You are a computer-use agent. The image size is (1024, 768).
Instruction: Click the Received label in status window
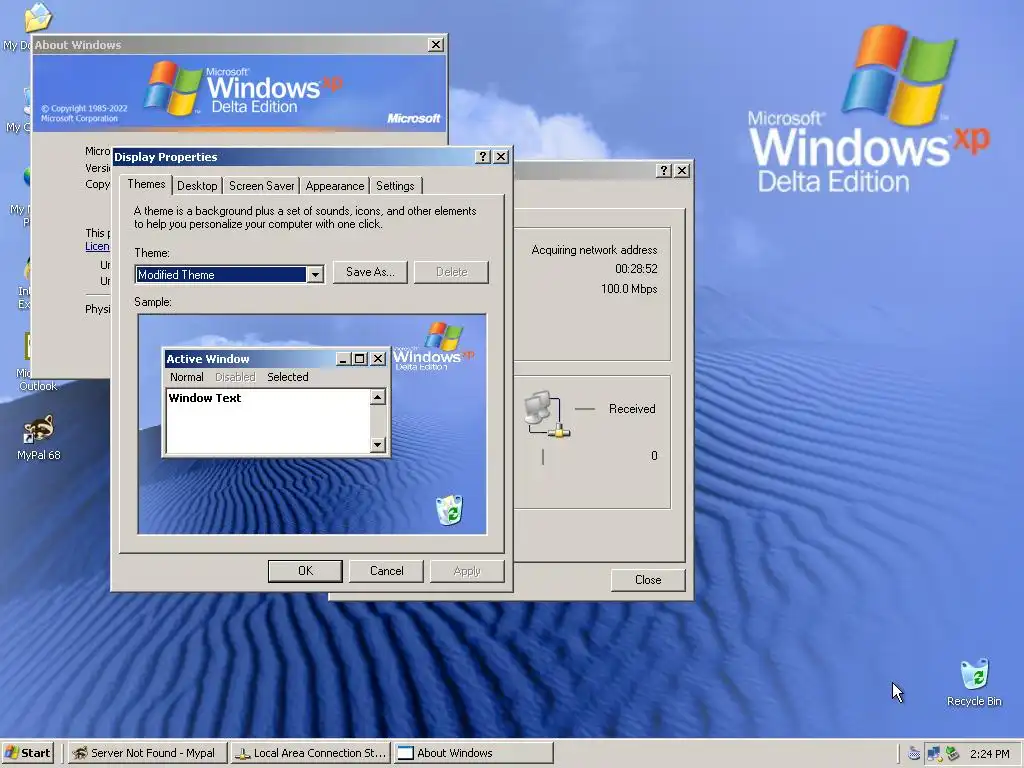coord(632,409)
